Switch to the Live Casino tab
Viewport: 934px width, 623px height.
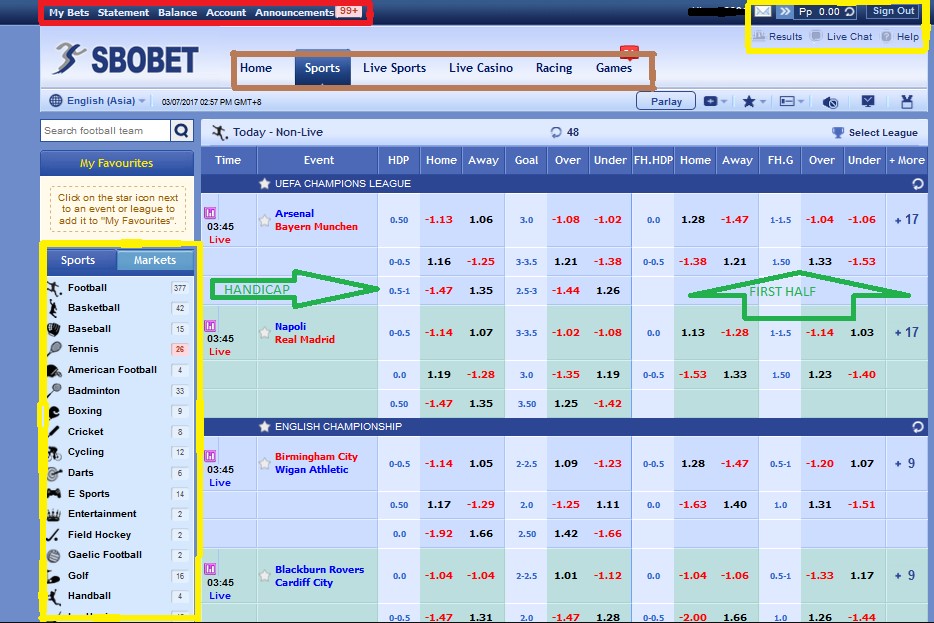[481, 68]
